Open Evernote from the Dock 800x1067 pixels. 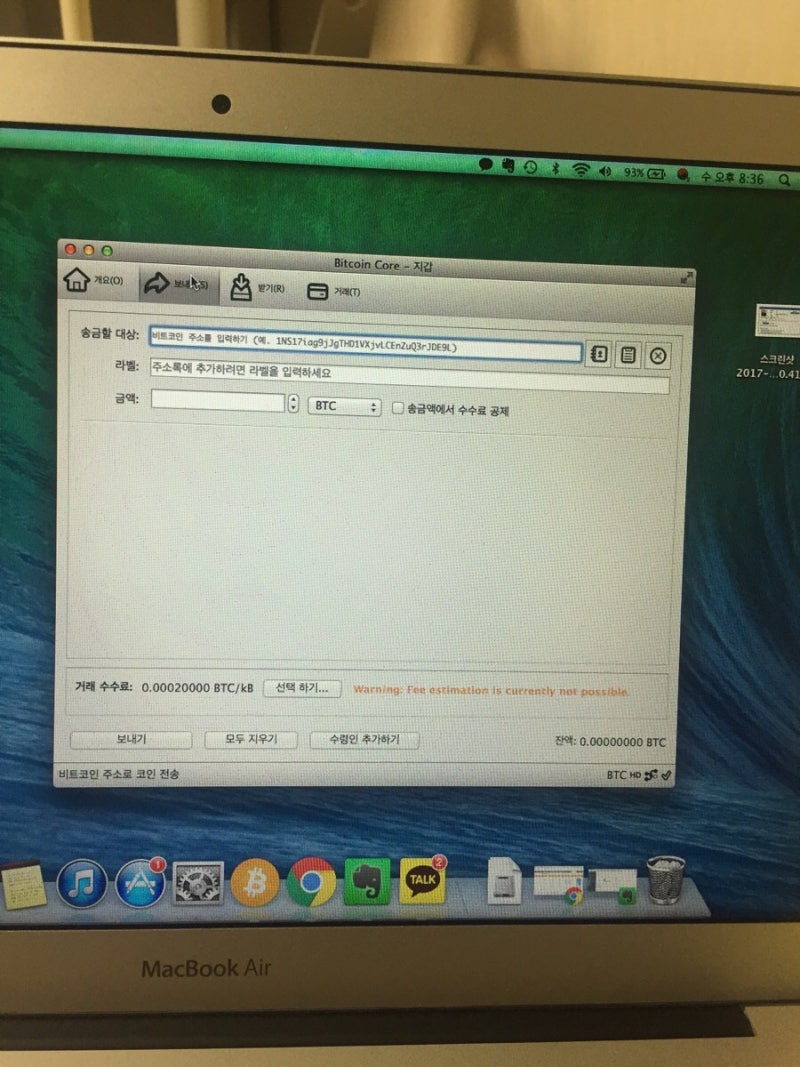click(367, 882)
